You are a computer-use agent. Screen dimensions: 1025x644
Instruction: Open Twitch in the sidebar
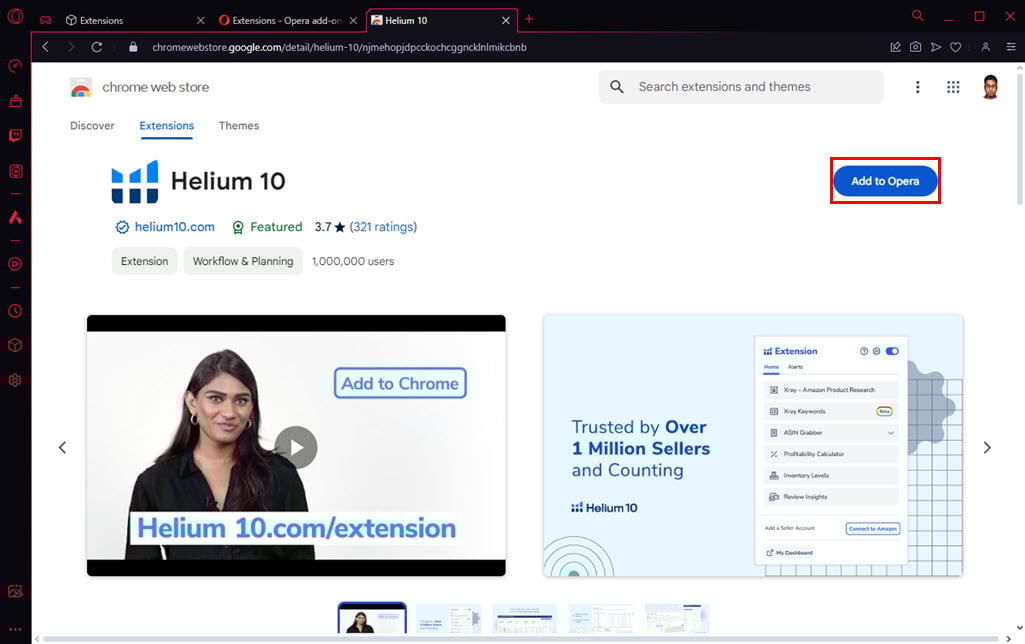click(x=15, y=135)
